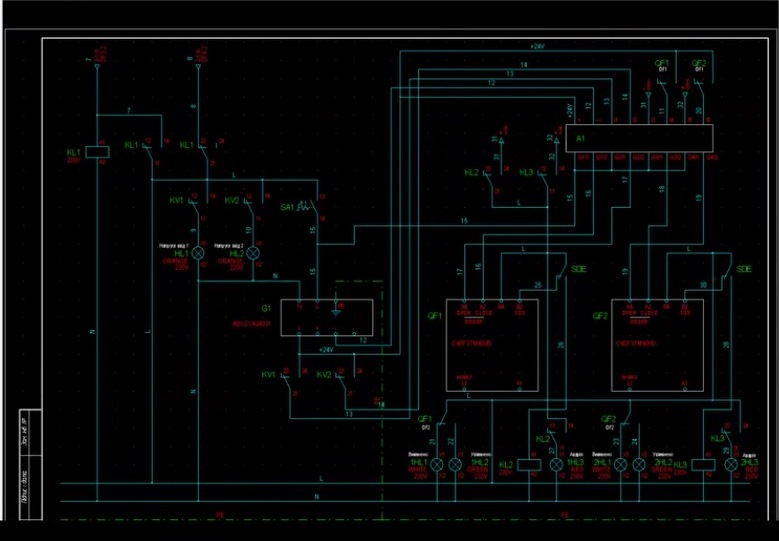The height and width of the screenshot is (541, 779).
Task: Select the A1 controller module rectangle
Action: pyautogui.click(x=639, y=138)
